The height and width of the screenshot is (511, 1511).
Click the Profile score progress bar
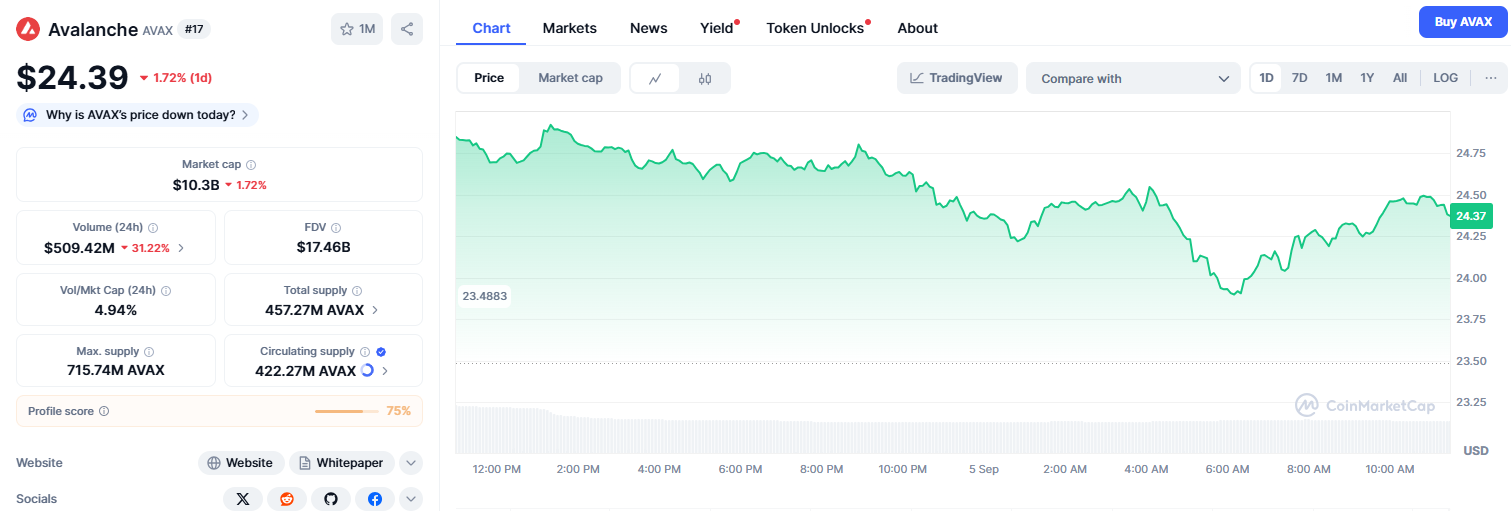click(347, 411)
